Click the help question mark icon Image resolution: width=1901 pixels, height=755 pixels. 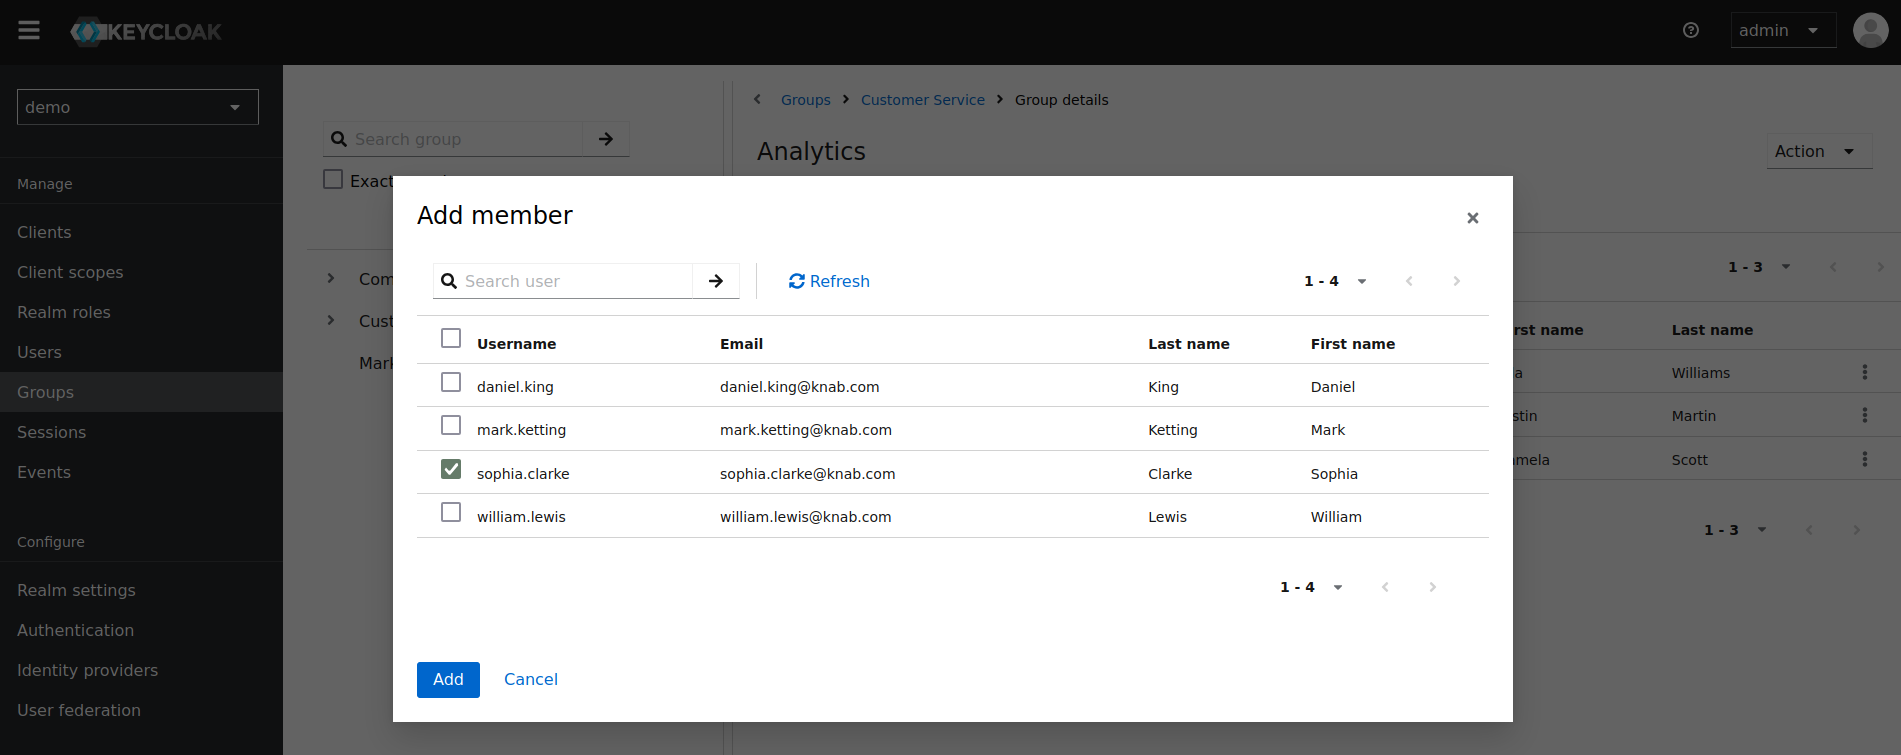click(1691, 30)
